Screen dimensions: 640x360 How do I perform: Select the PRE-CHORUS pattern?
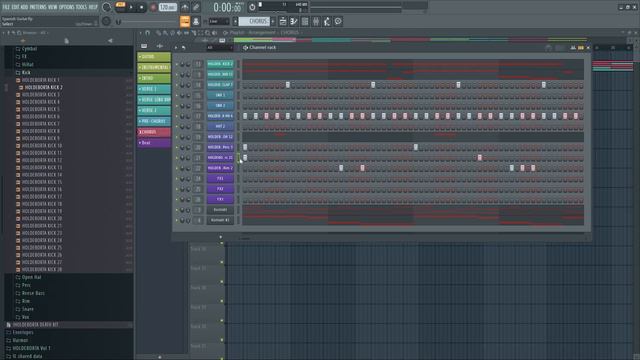(x=154, y=121)
